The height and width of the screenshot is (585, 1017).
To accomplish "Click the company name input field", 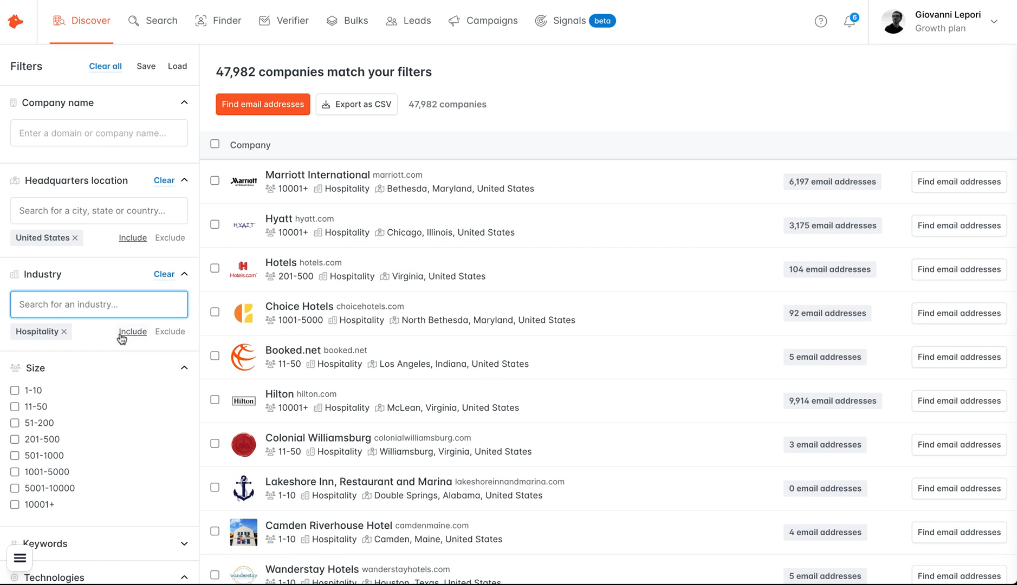I will coord(99,133).
